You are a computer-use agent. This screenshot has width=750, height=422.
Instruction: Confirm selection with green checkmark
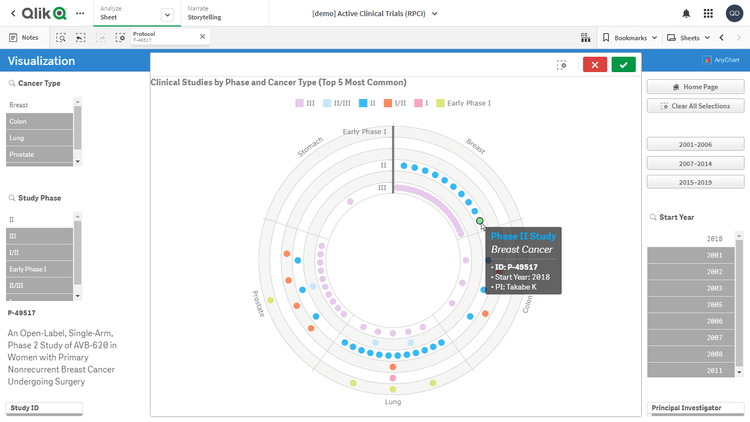click(x=624, y=65)
